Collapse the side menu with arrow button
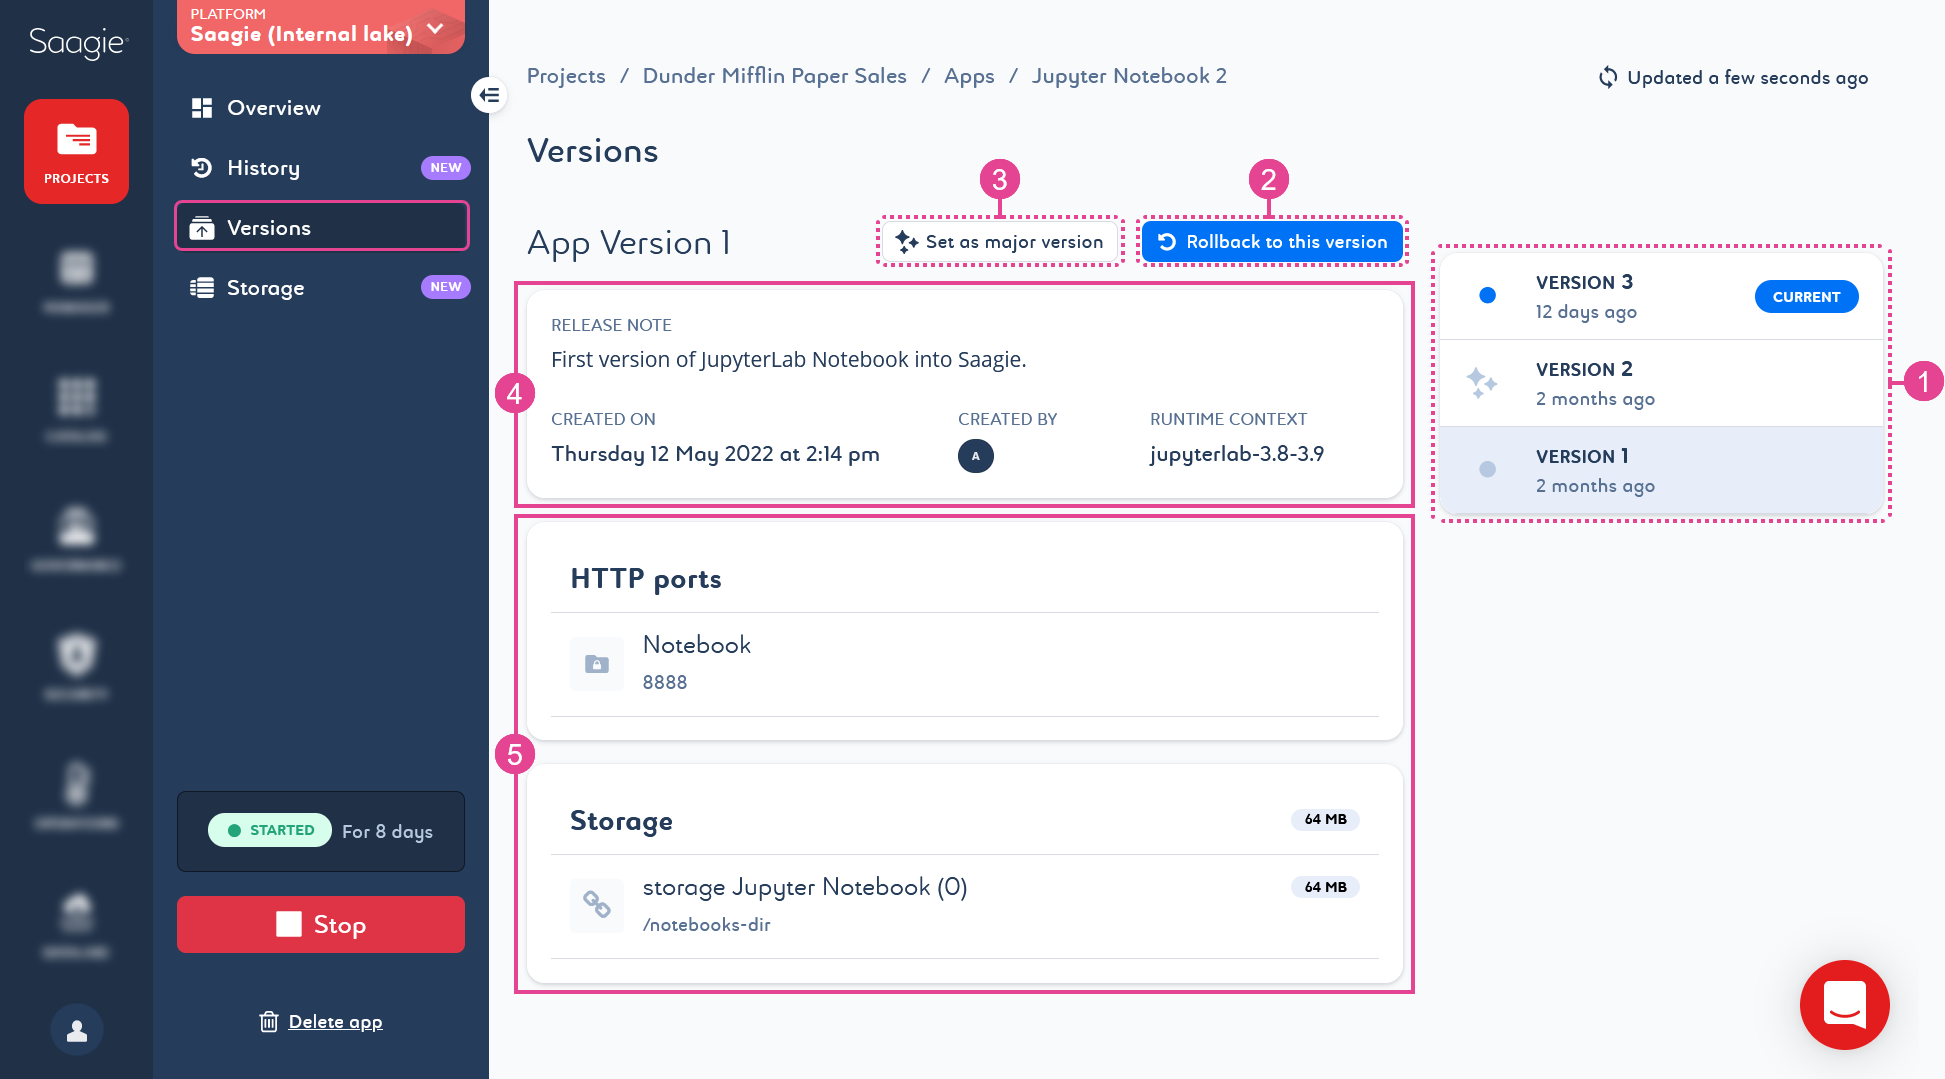The image size is (1945, 1079). tap(489, 95)
